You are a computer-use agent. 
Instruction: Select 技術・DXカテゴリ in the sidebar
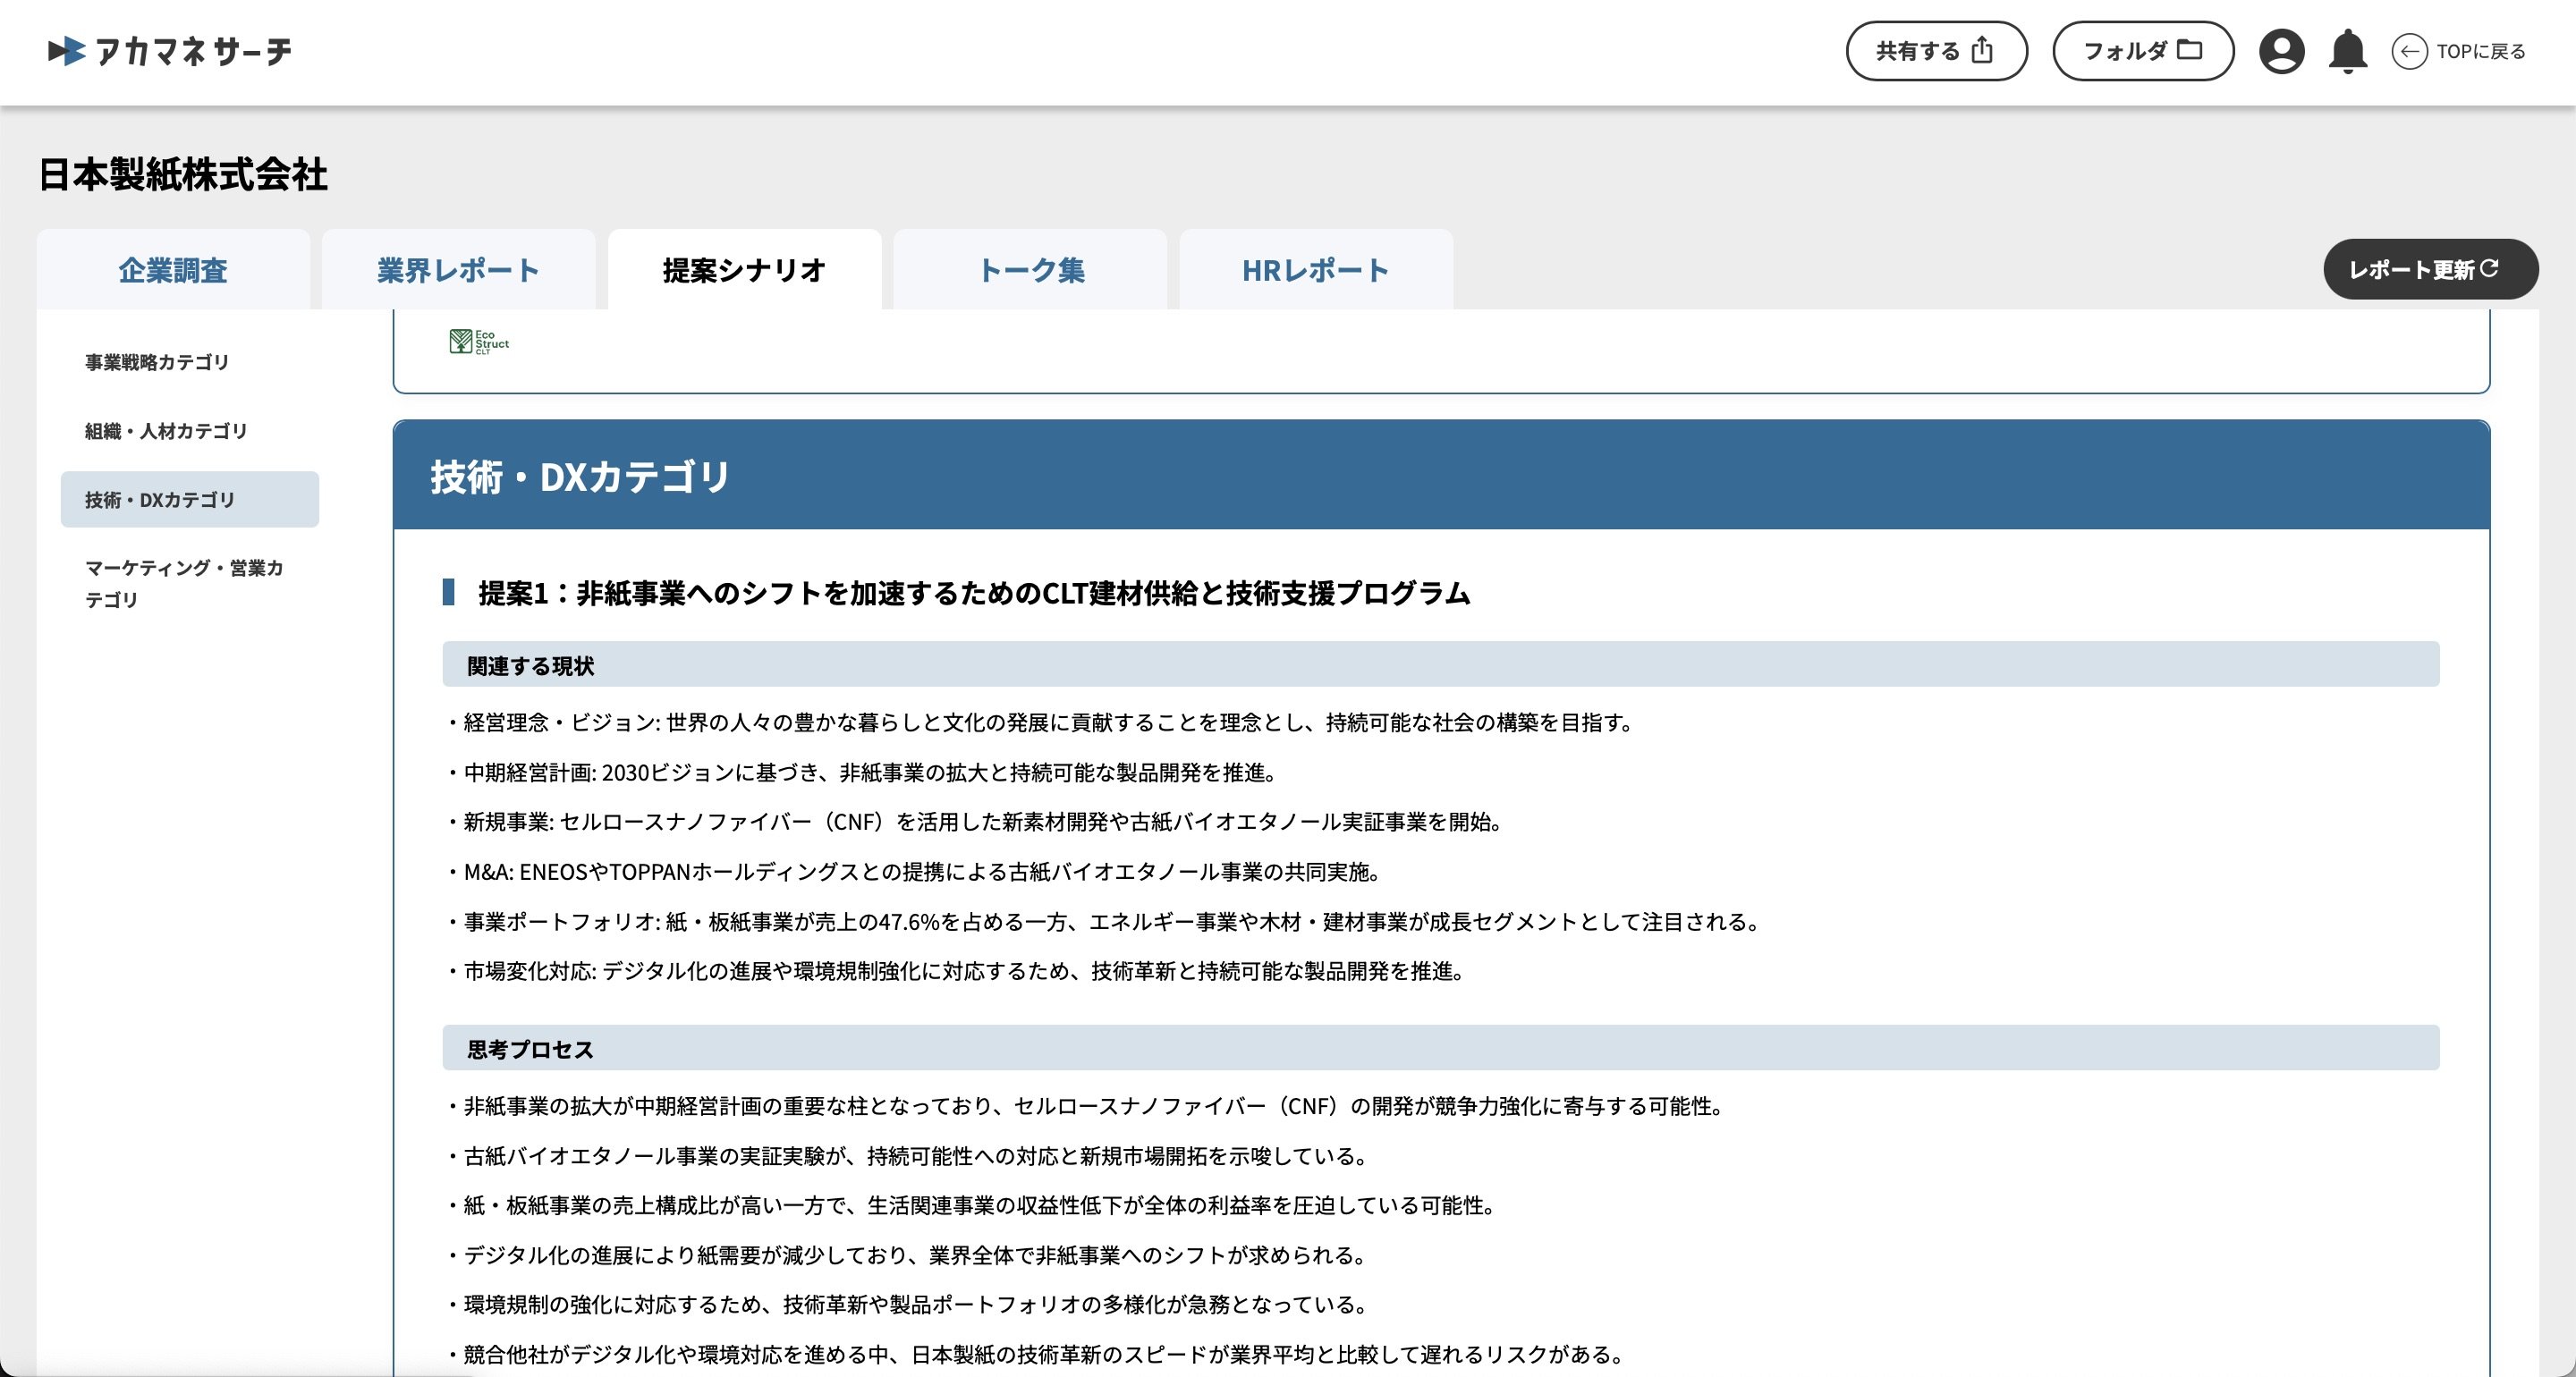click(190, 499)
